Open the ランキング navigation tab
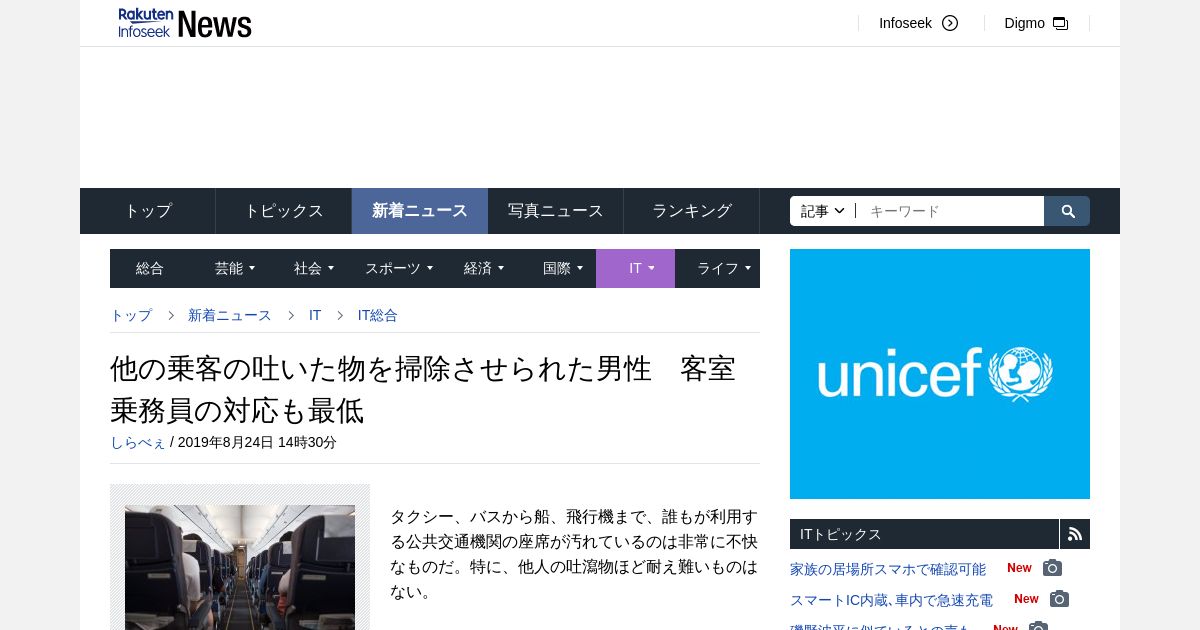Viewport: 1200px width, 630px height. [x=692, y=211]
